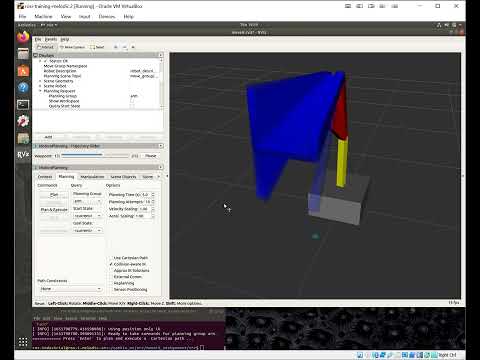Open the Start State dropdown
480x360 pixels.
87,216
